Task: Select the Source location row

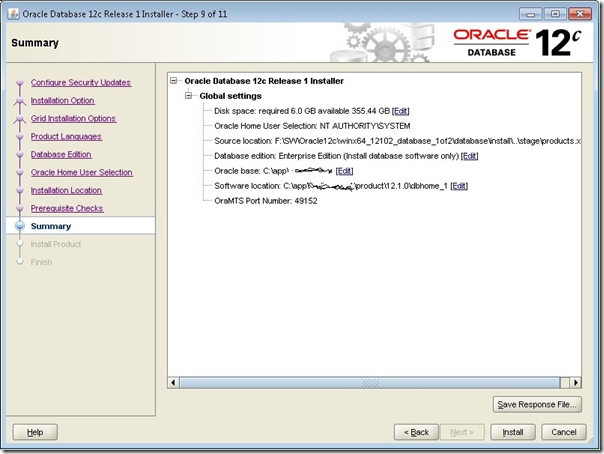Action: pos(397,141)
